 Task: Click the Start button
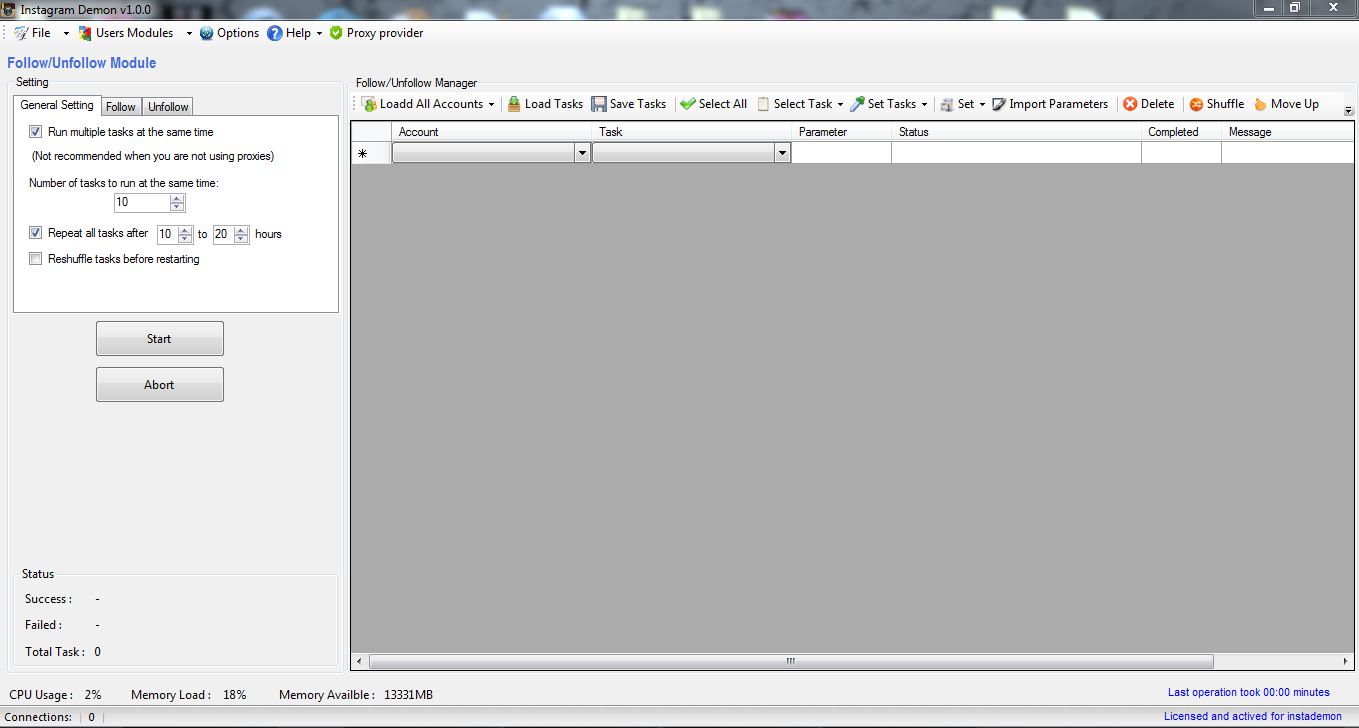tap(159, 339)
